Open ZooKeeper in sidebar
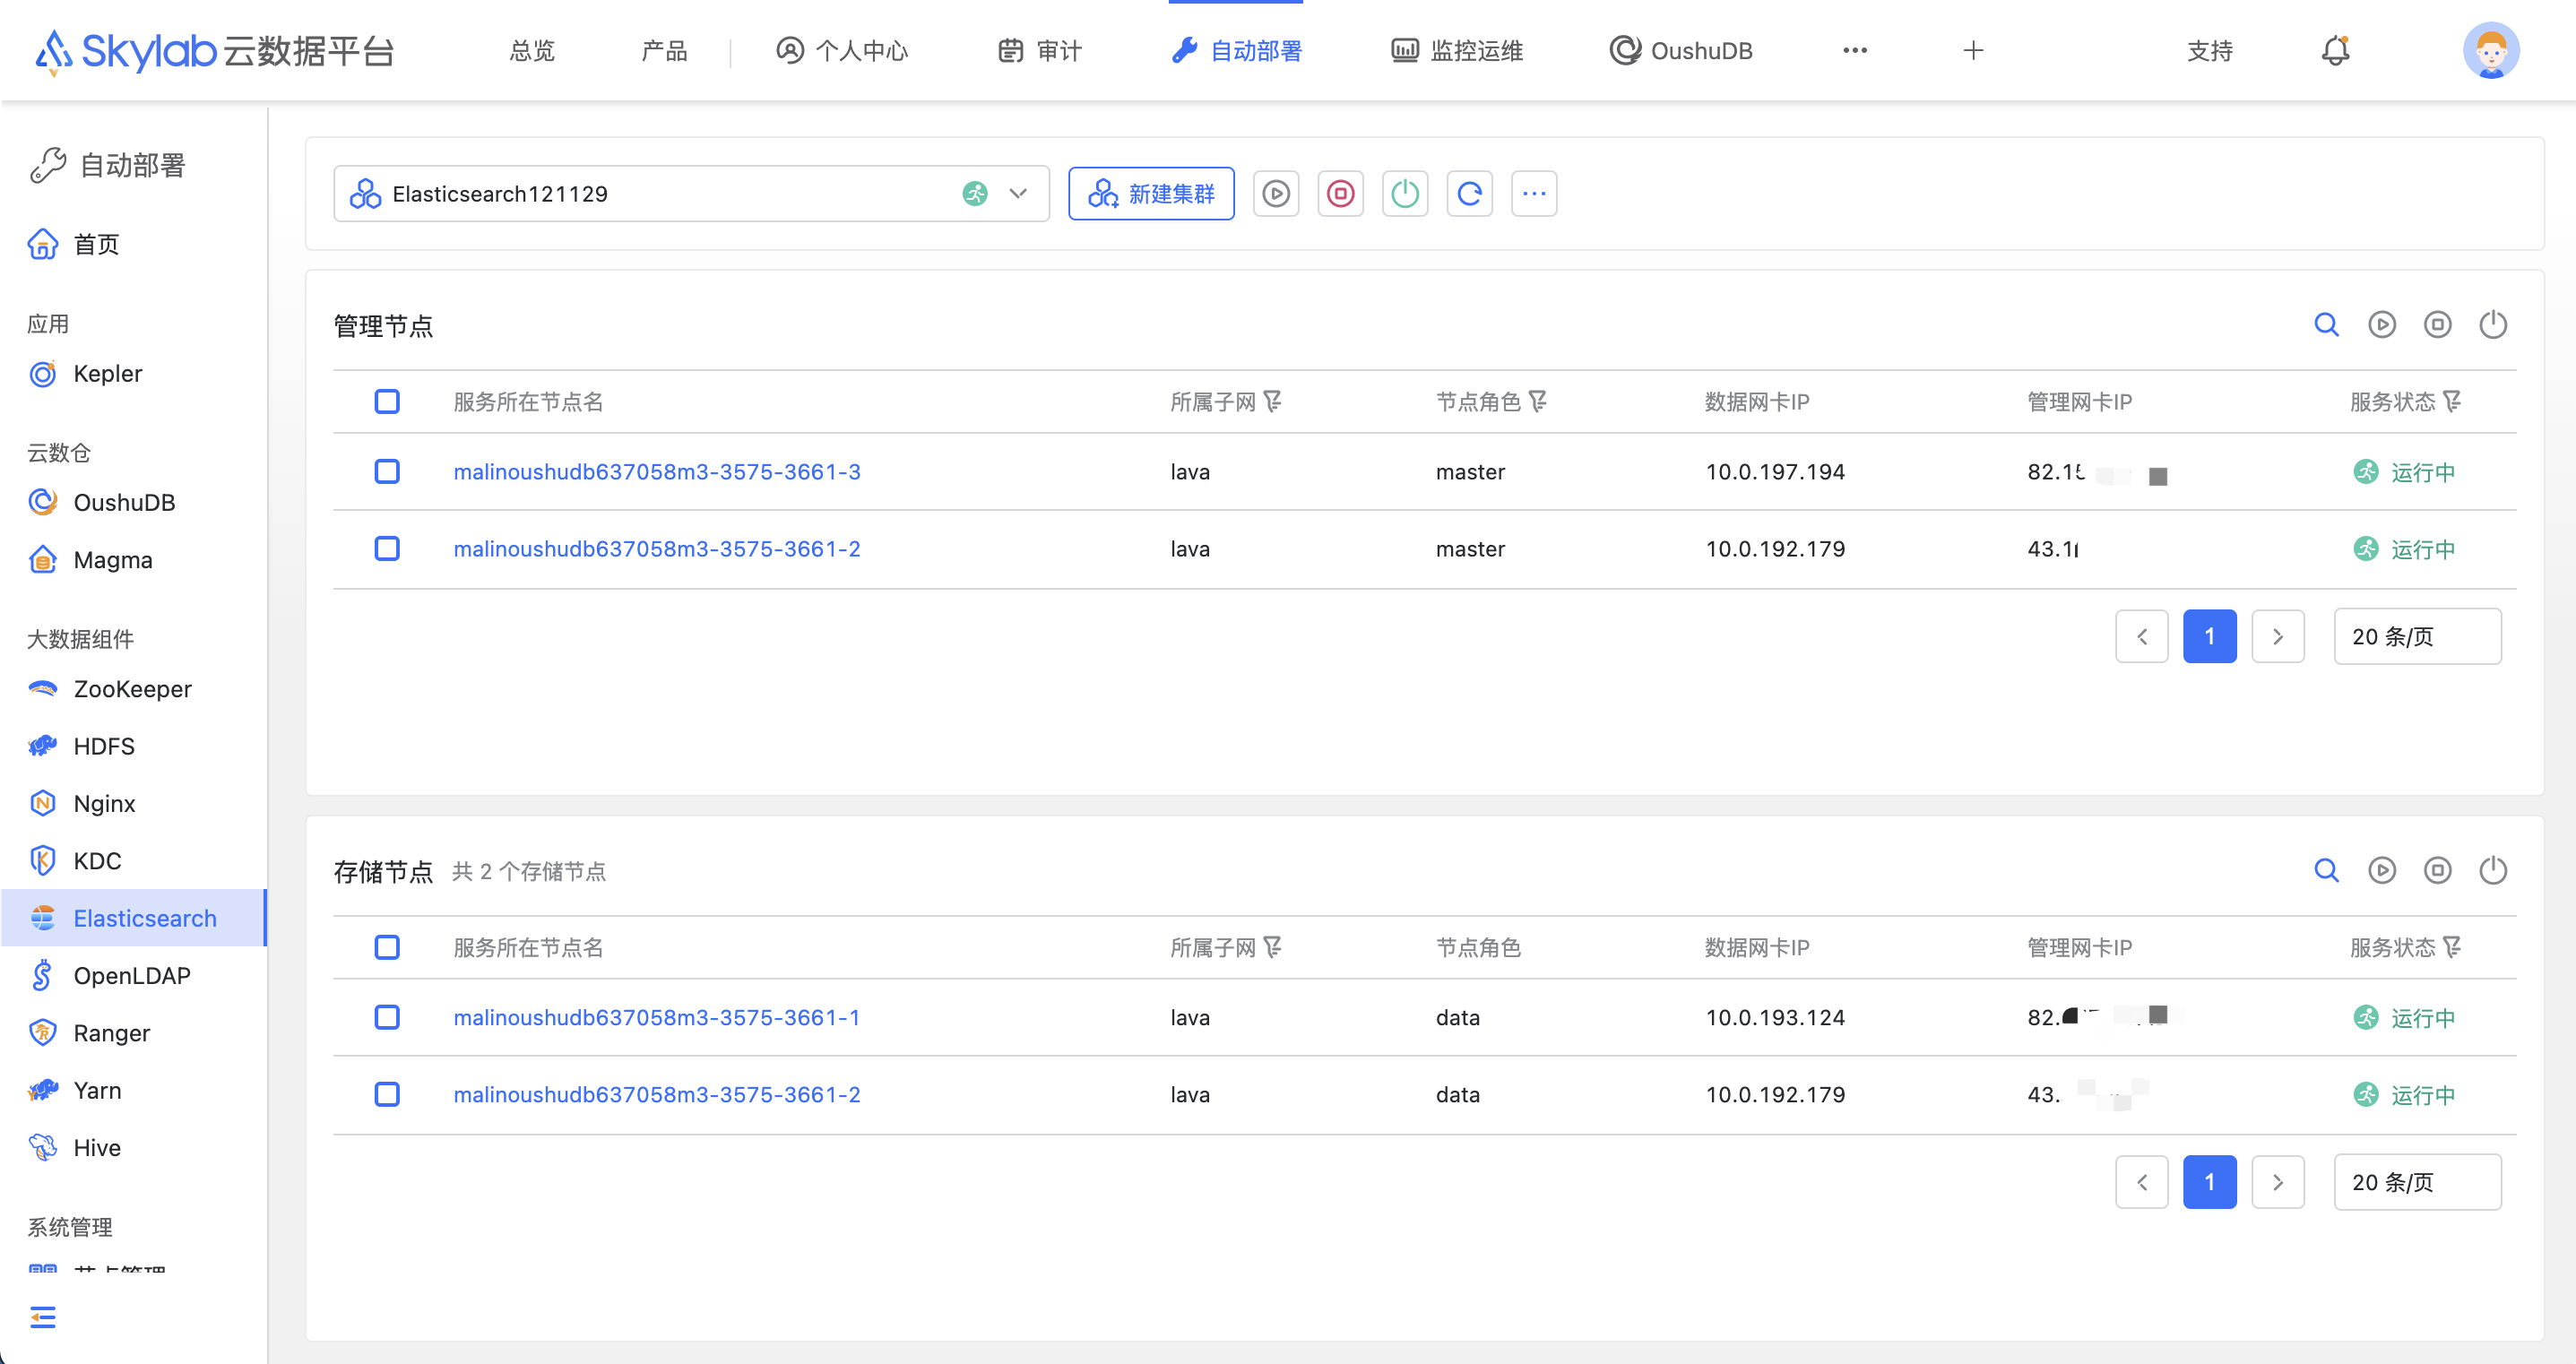The image size is (2576, 1364). (x=134, y=689)
